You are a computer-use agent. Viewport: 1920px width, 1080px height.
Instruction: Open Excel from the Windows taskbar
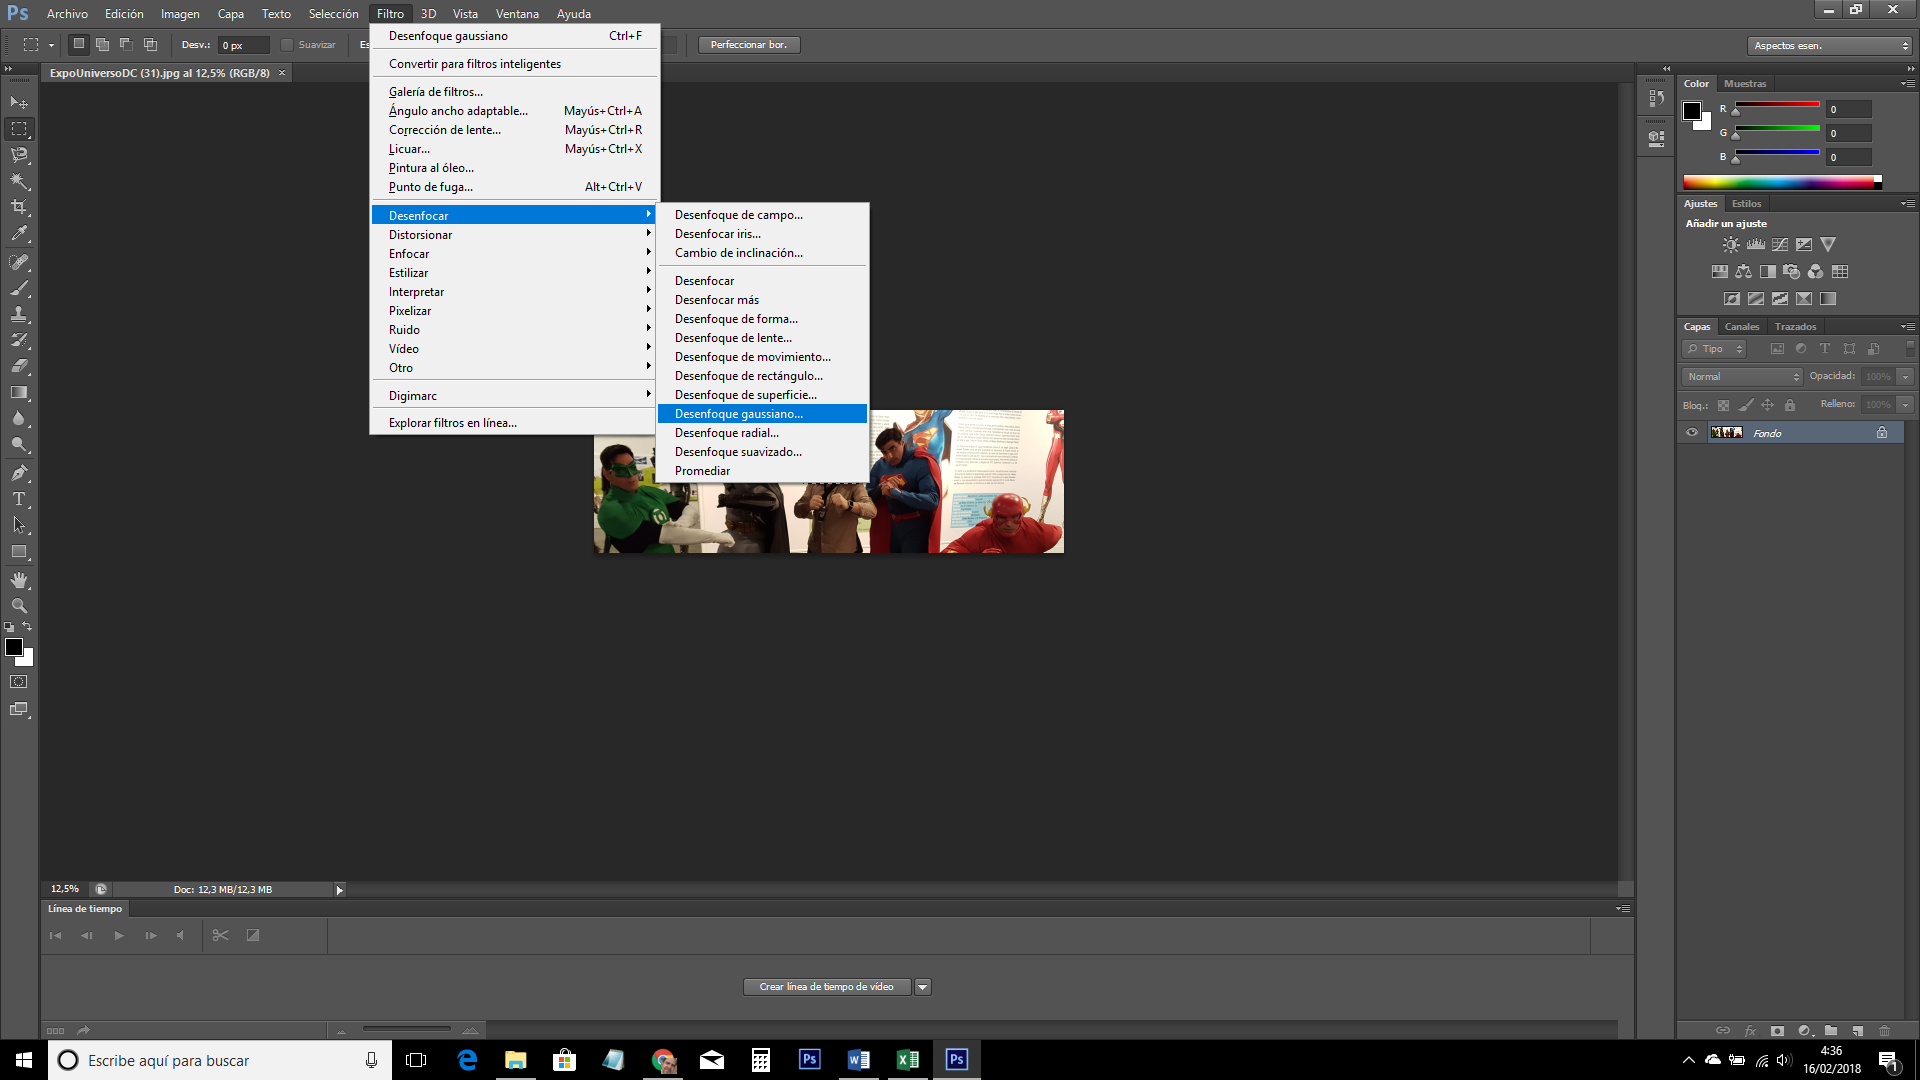point(907,1060)
